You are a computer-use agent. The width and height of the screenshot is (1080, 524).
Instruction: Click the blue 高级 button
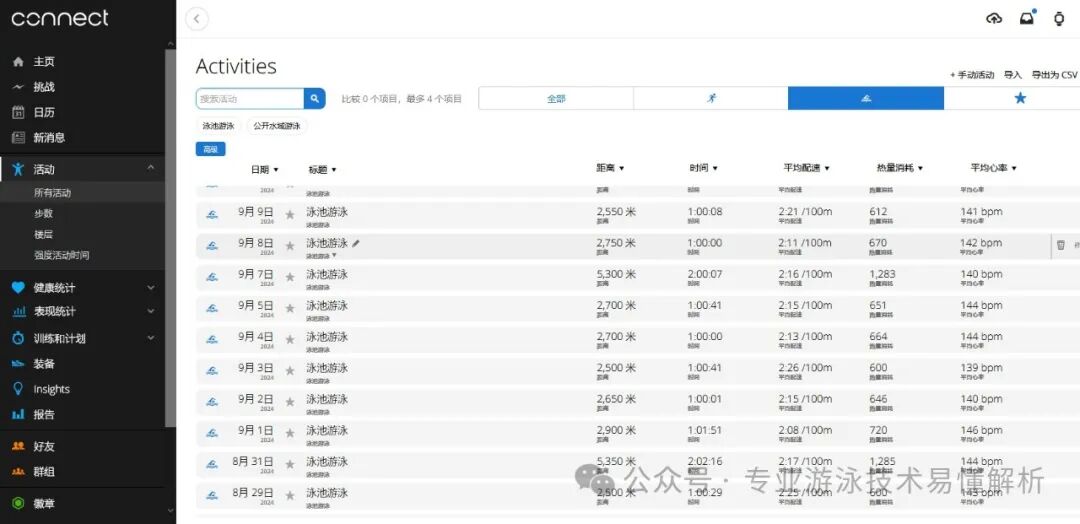[x=210, y=149]
